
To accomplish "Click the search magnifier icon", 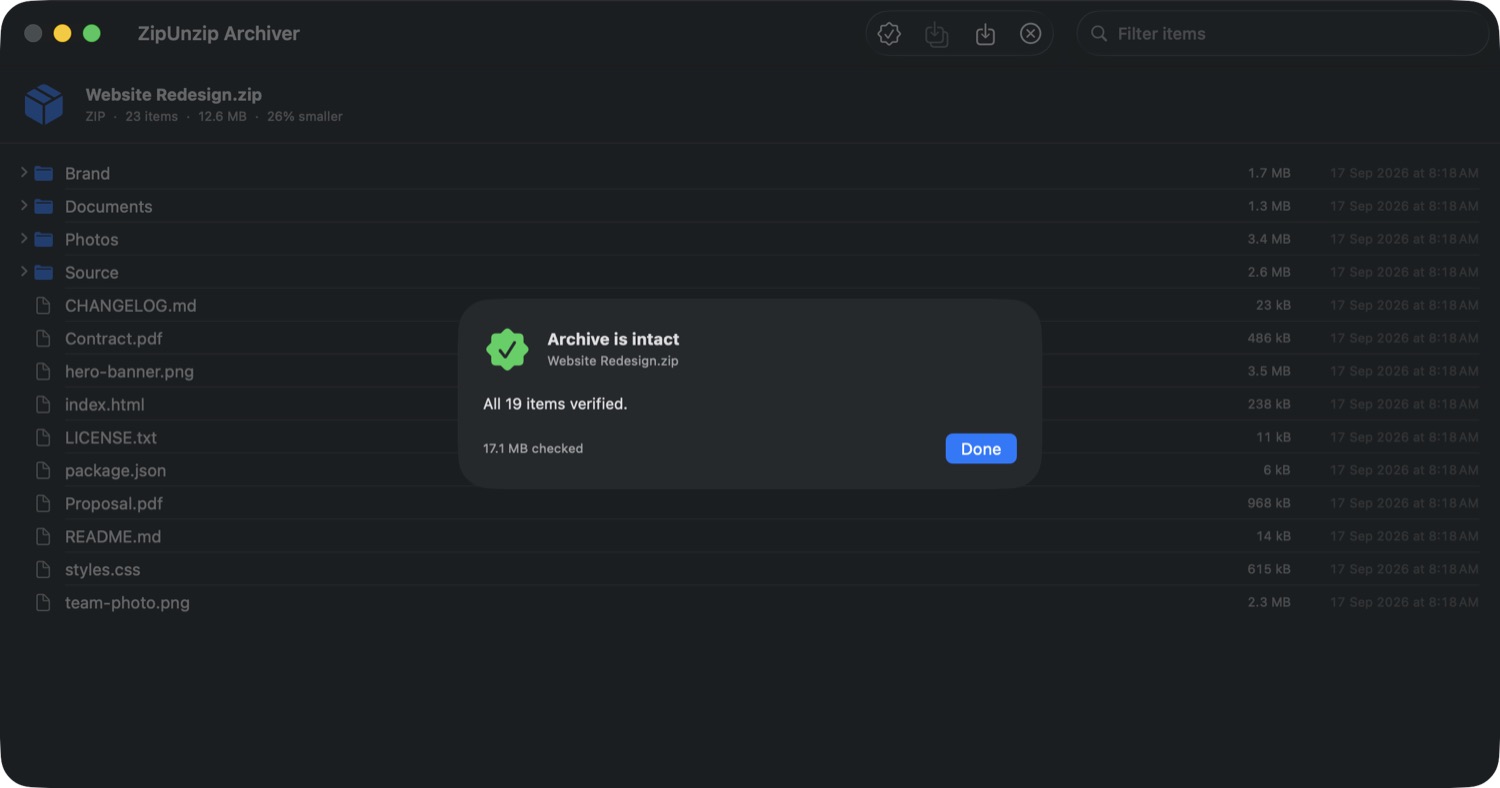I will [1099, 34].
